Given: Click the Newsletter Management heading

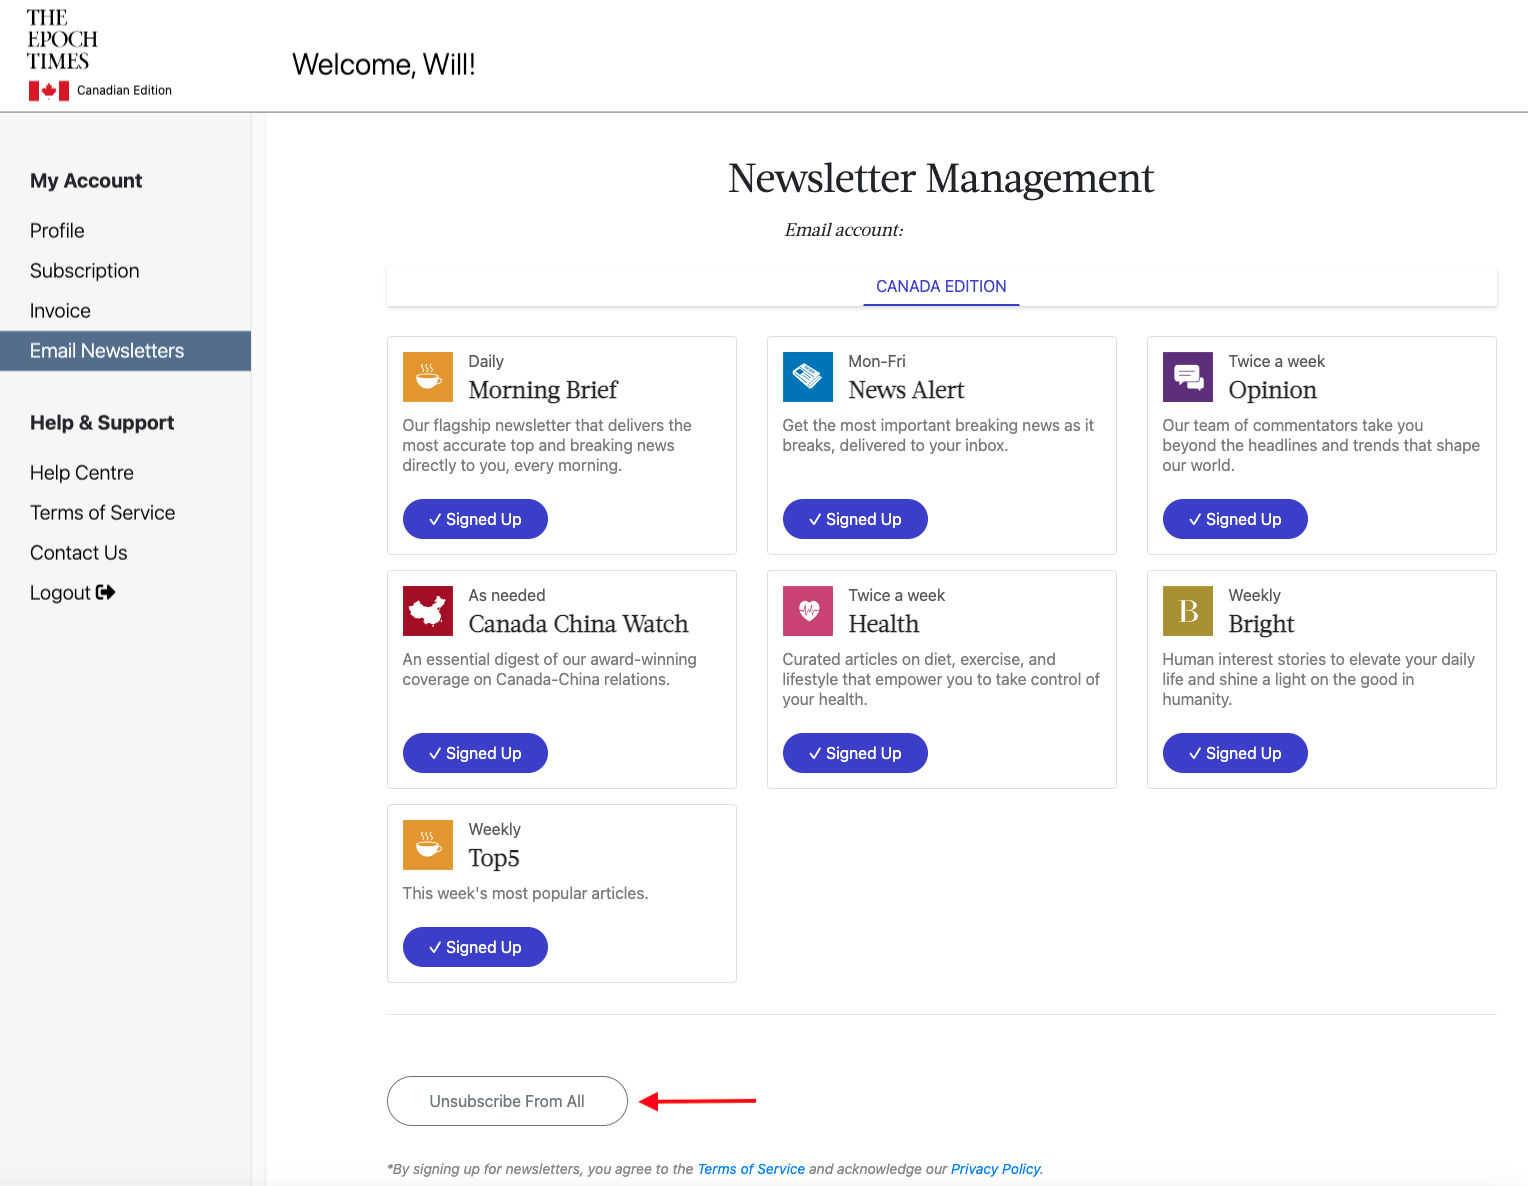Looking at the screenshot, I should click(941, 178).
